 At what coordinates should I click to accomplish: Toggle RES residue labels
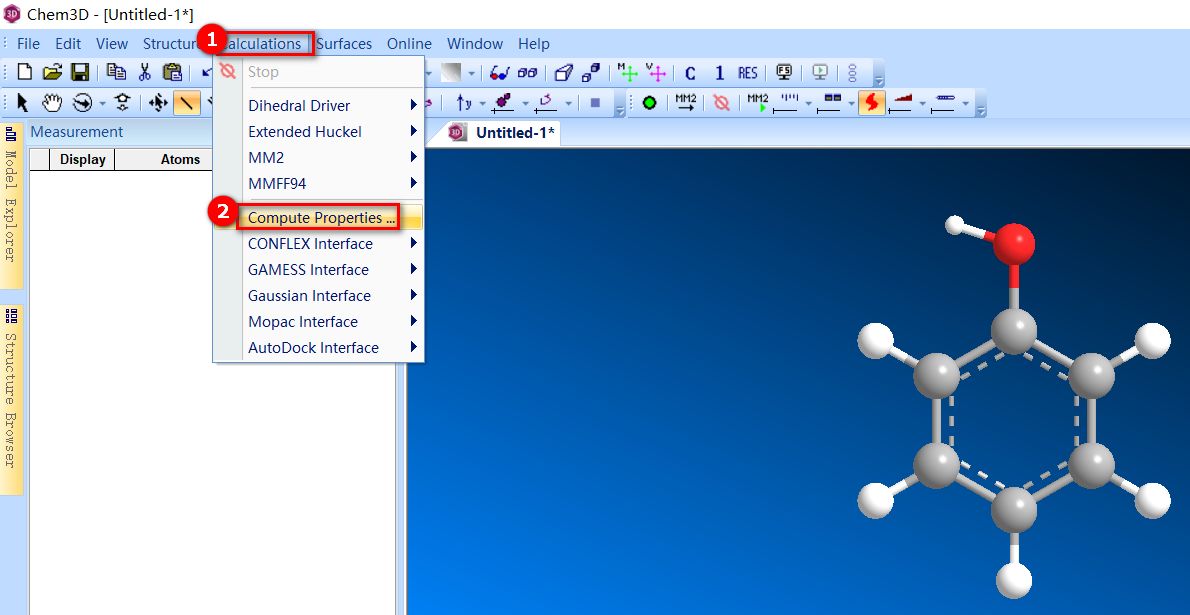748,73
